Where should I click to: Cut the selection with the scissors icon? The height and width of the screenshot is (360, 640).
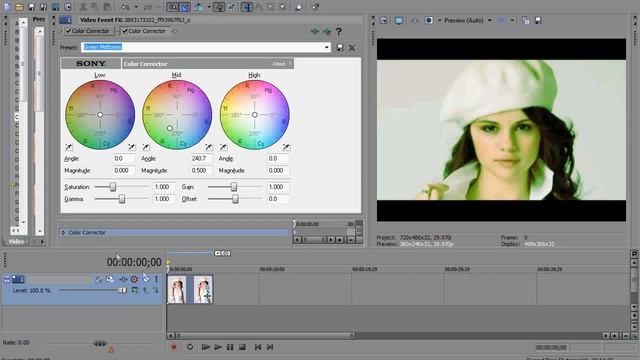pyautogui.click(x=83, y=7)
